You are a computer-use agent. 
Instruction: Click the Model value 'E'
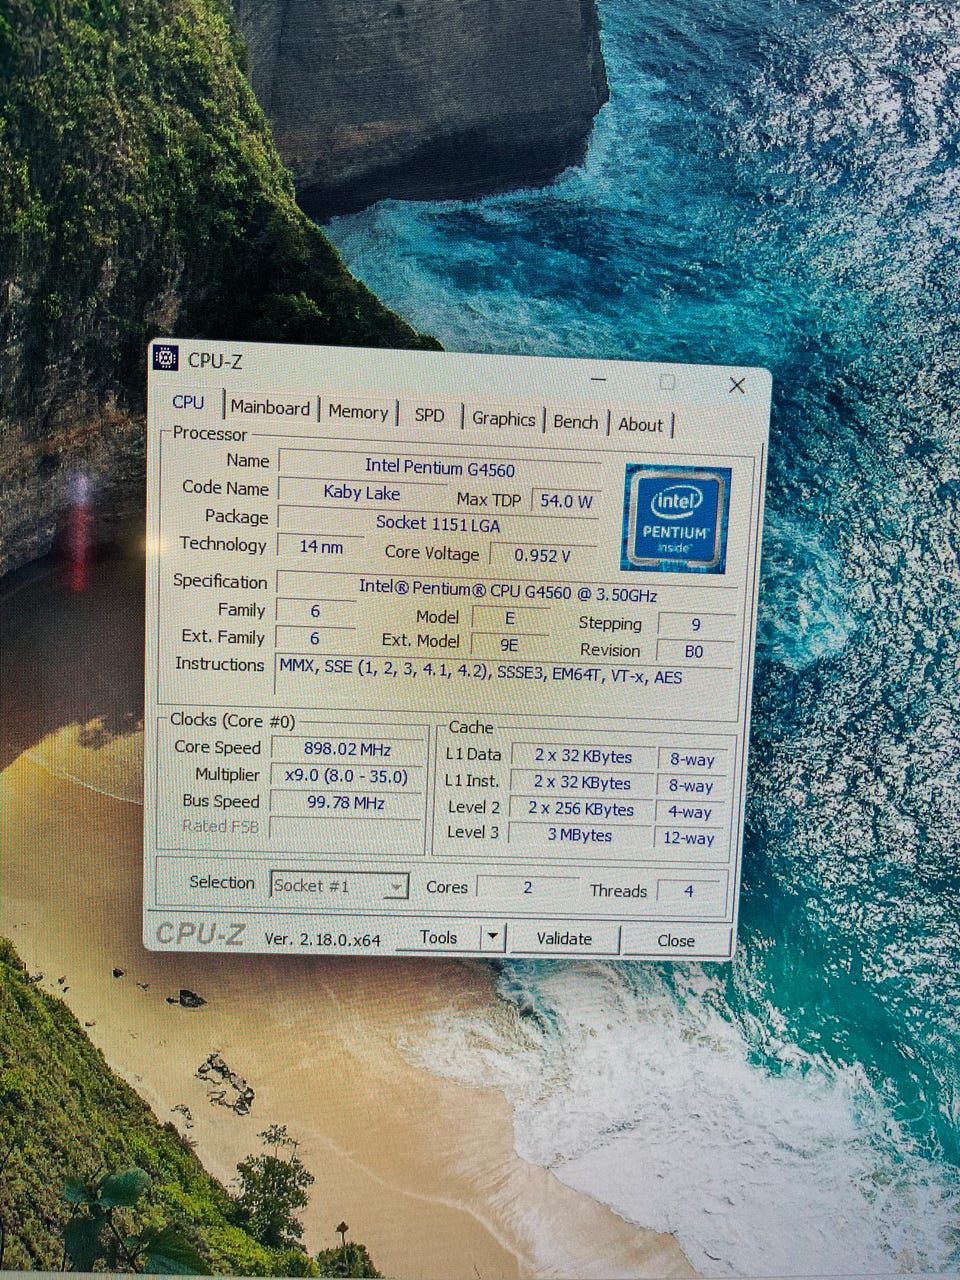510,619
